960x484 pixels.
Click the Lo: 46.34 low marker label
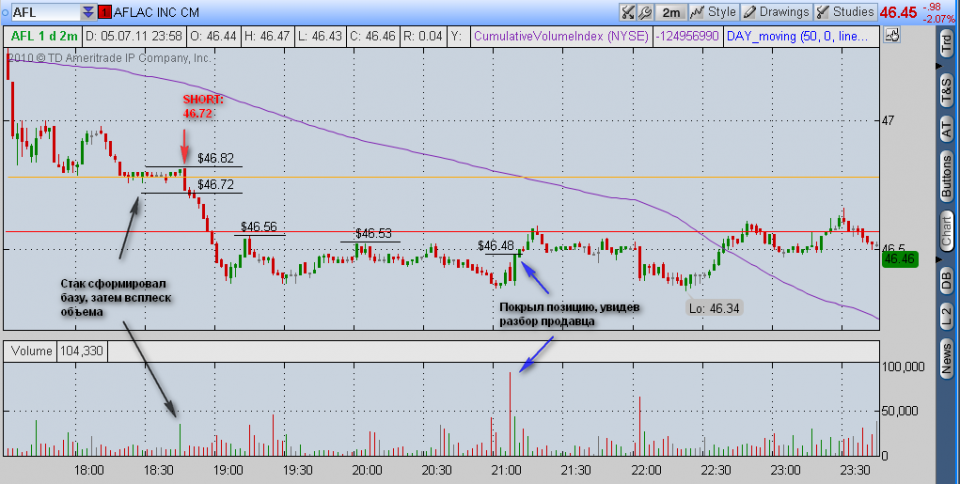pyautogui.click(x=714, y=308)
